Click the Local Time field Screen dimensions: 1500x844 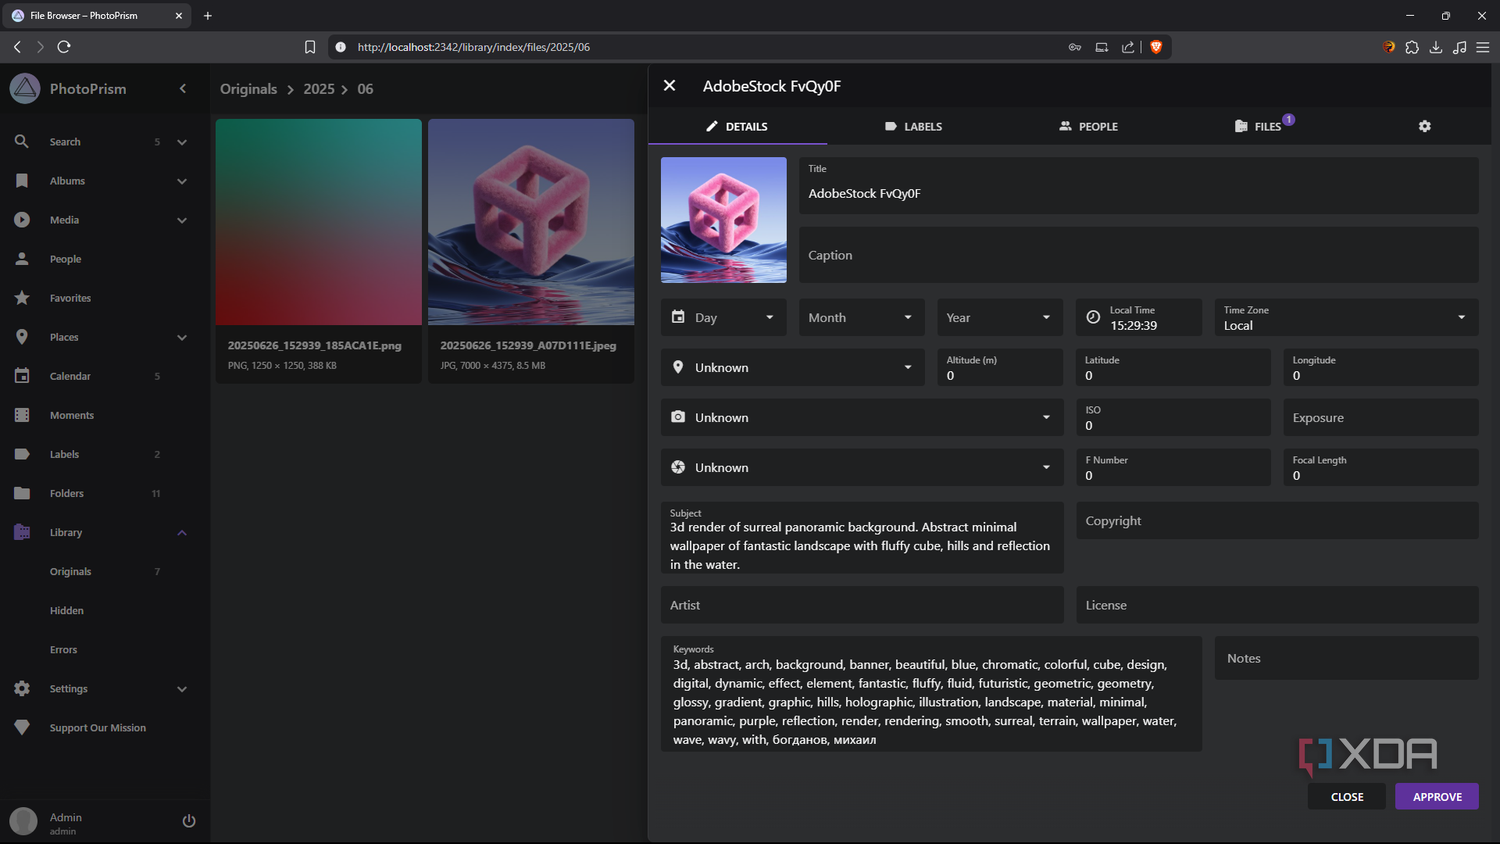coord(1139,317)
